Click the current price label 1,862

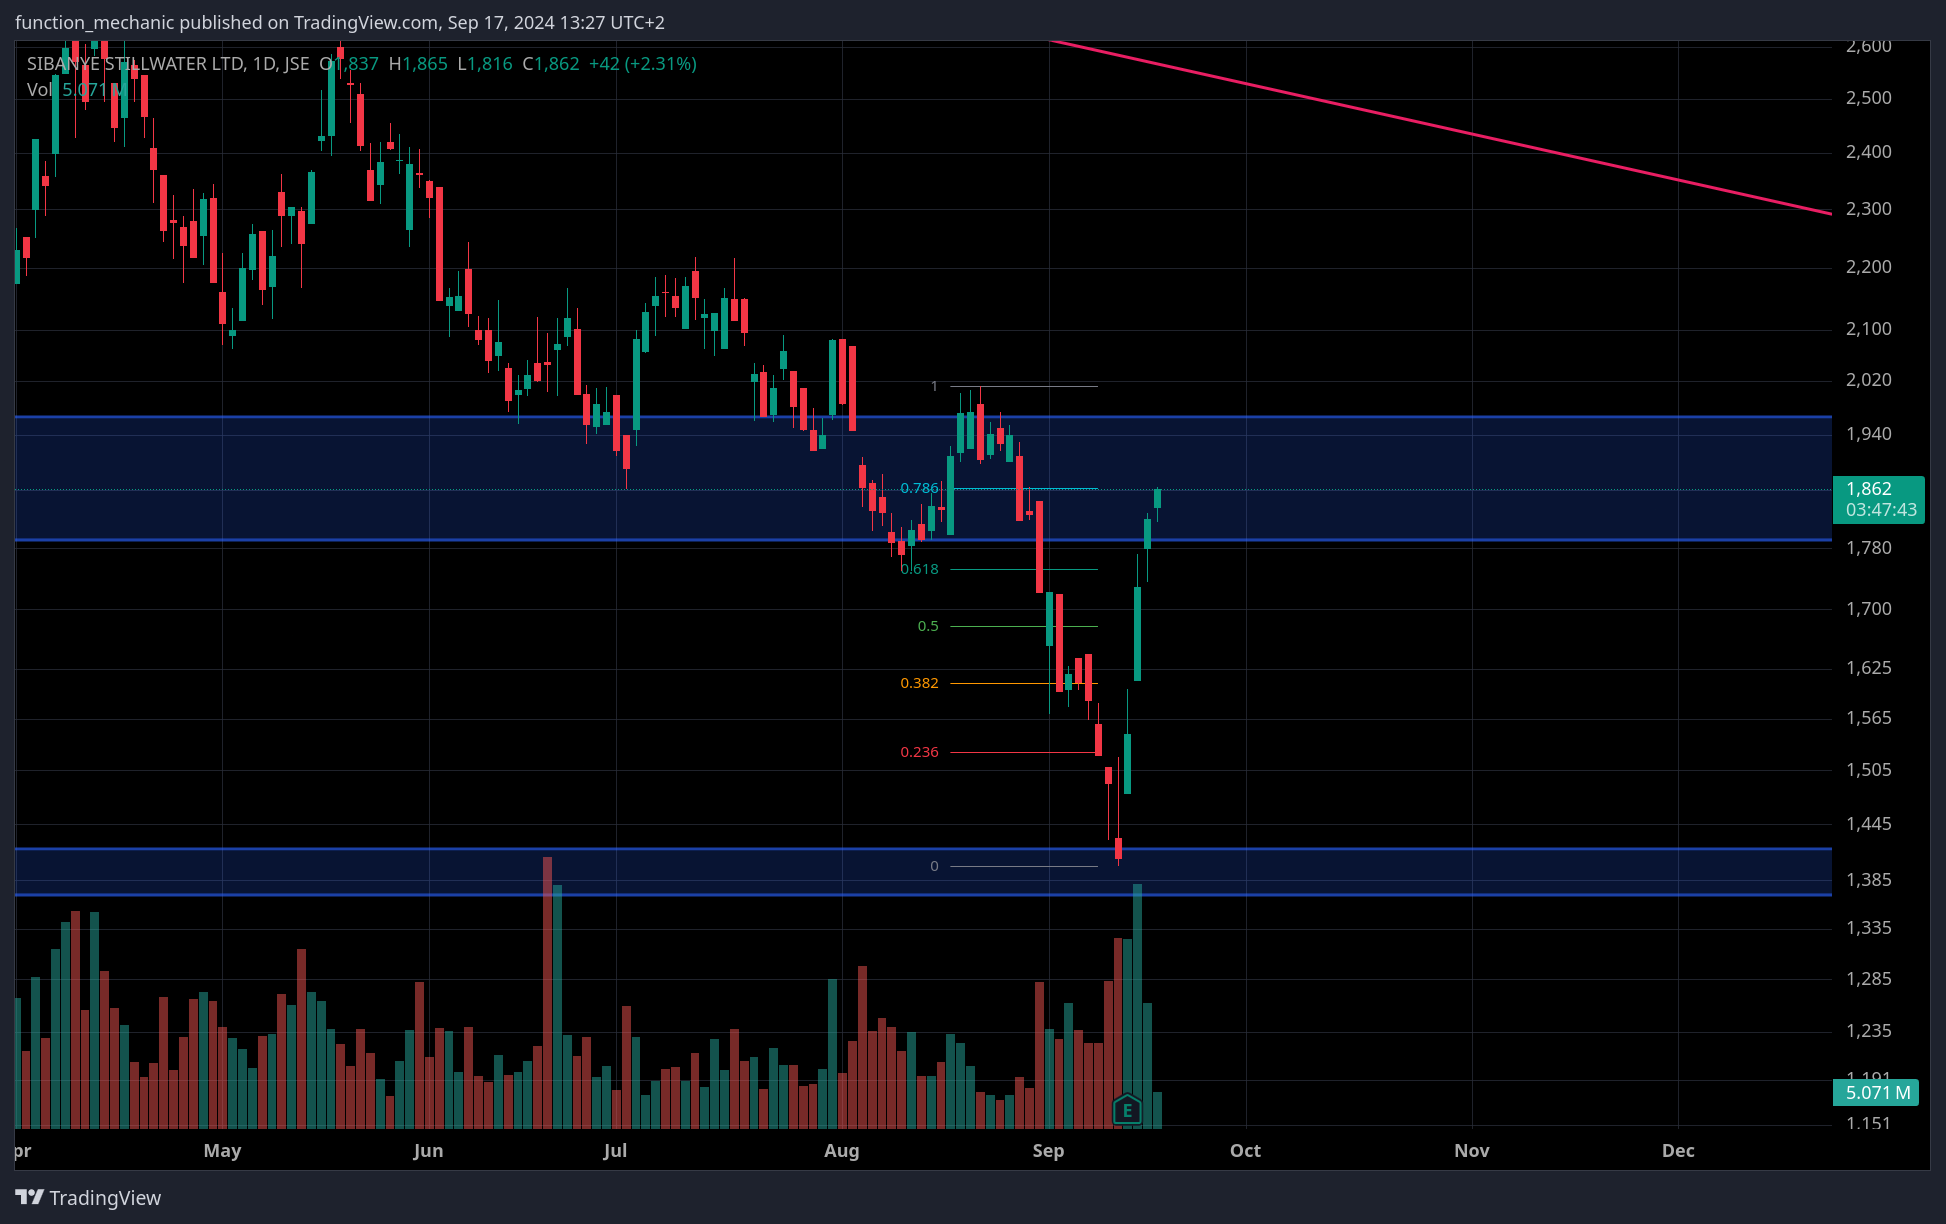[1869, 489]
